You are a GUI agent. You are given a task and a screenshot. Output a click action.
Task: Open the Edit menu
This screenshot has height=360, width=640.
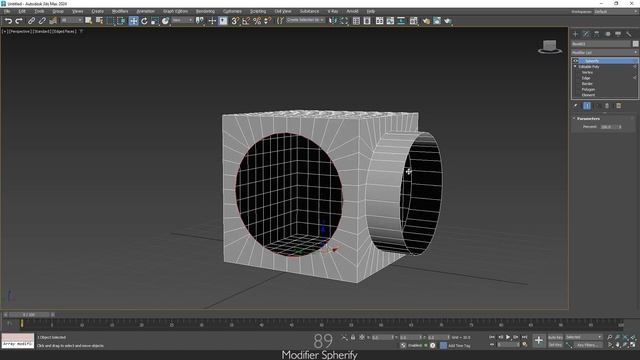point(22,11)
